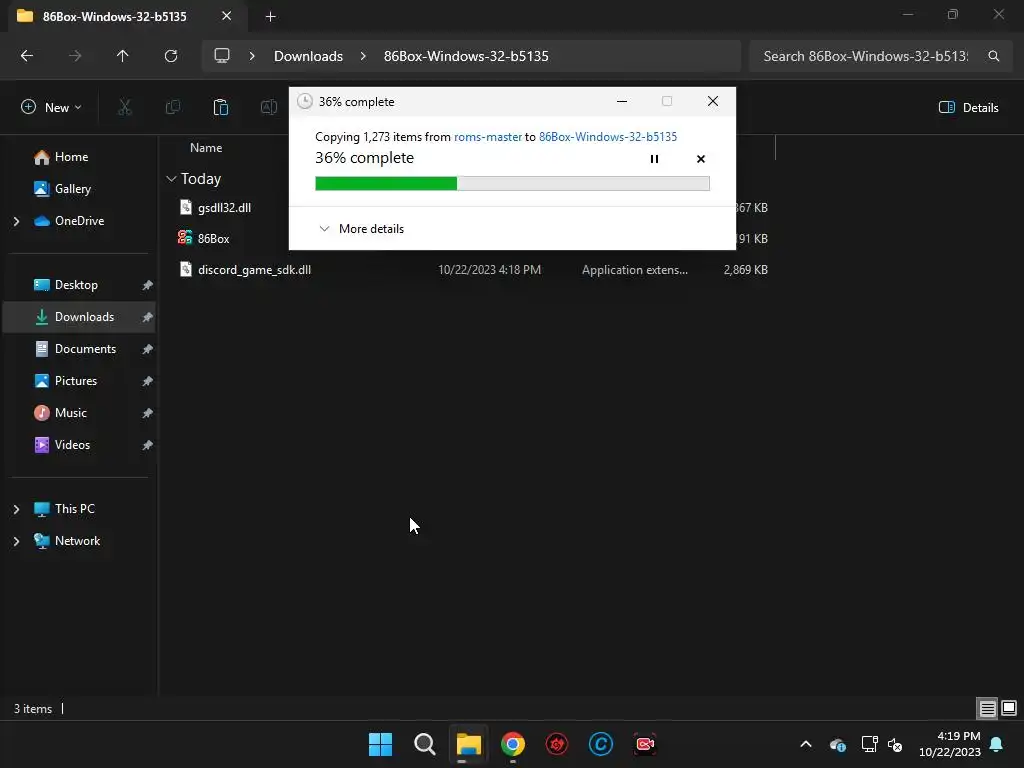Unpin Desktop via its pin icon
1024x768 pixels.
click(x=148, y=285)
